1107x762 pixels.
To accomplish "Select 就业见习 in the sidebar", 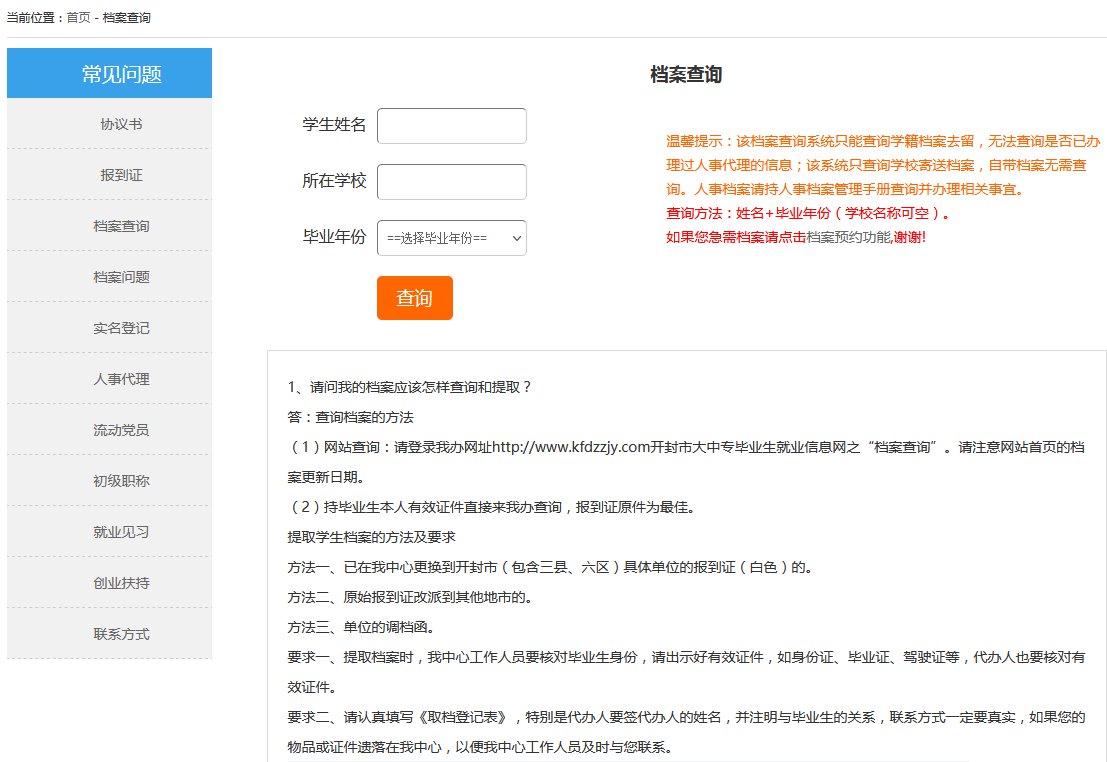I will [121, 532].
